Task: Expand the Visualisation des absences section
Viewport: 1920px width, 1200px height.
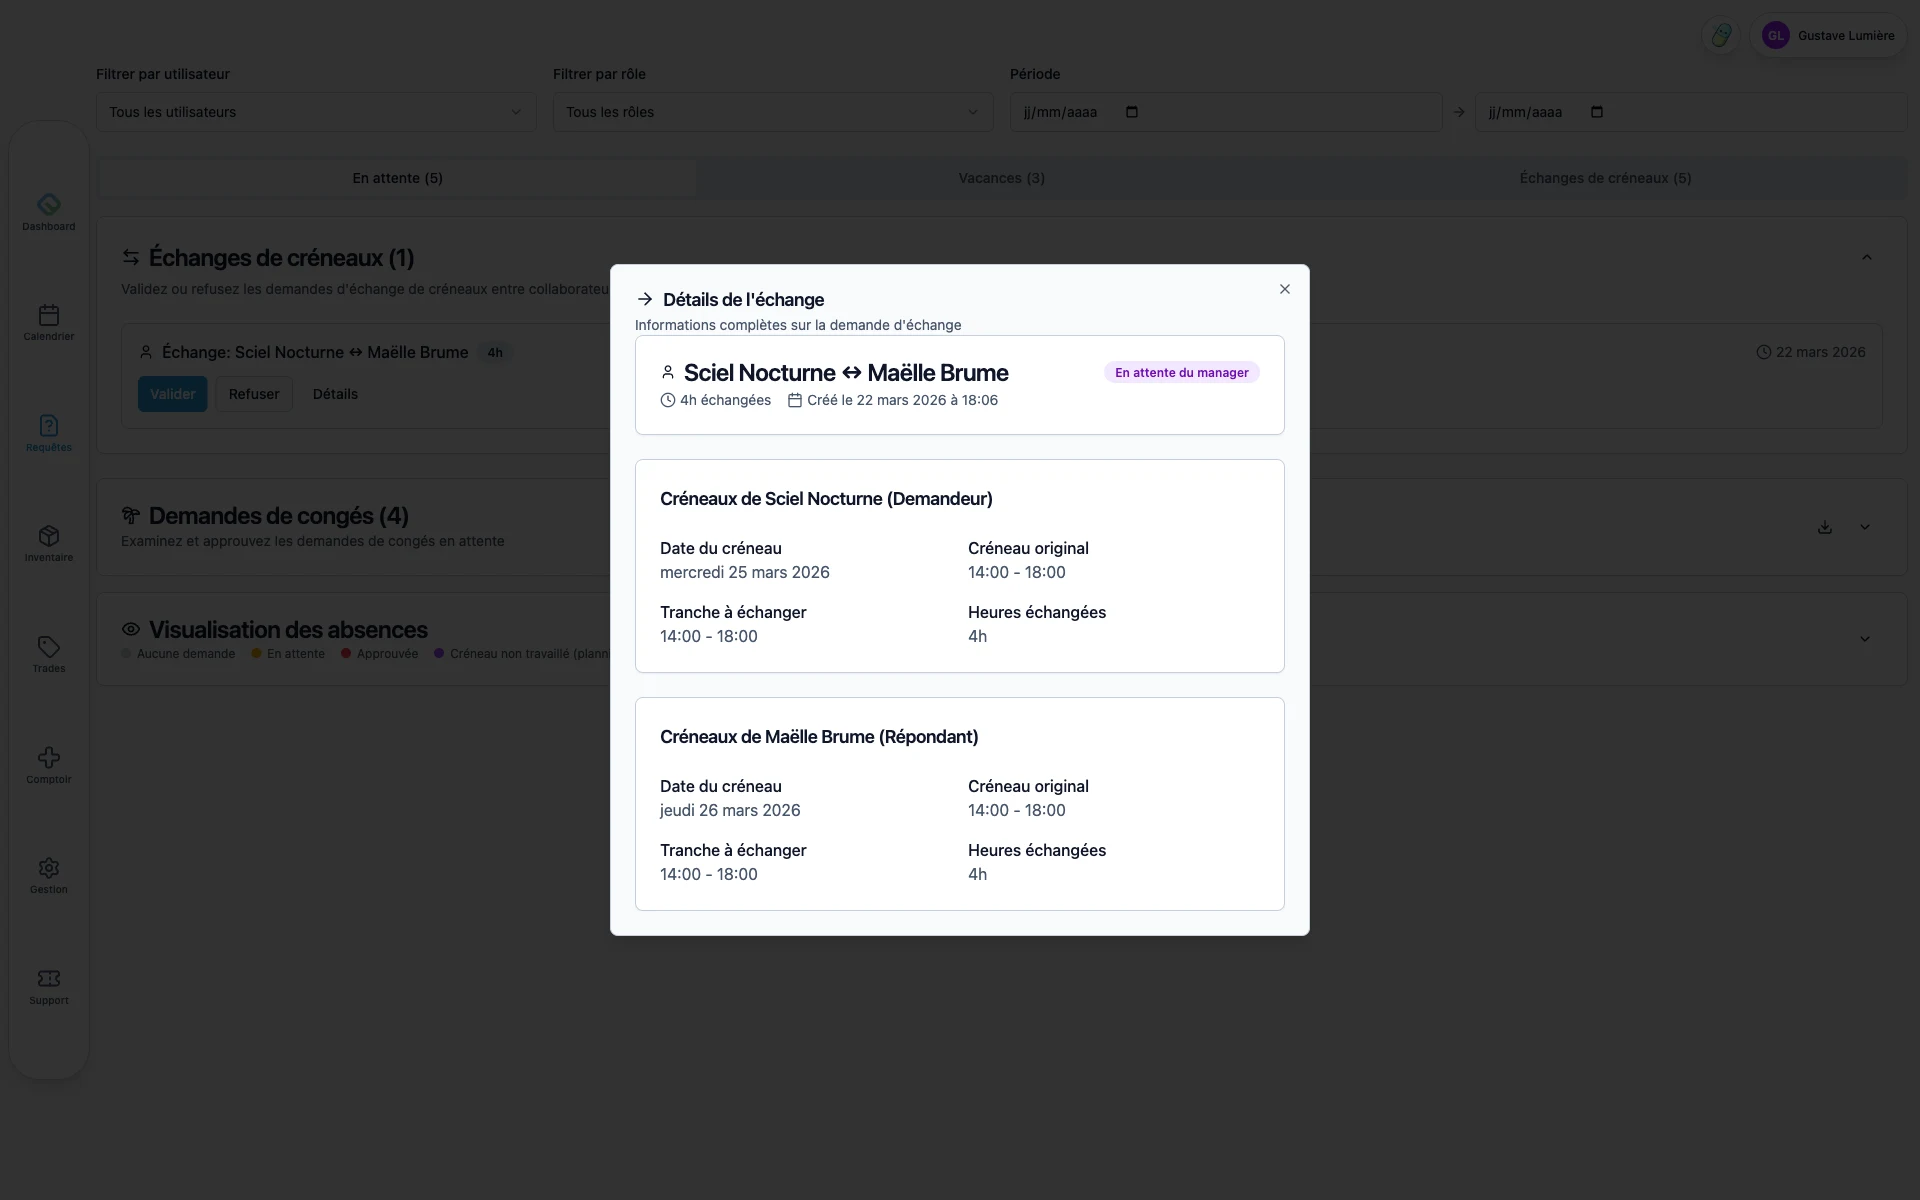Action: tap(1864, 639)
